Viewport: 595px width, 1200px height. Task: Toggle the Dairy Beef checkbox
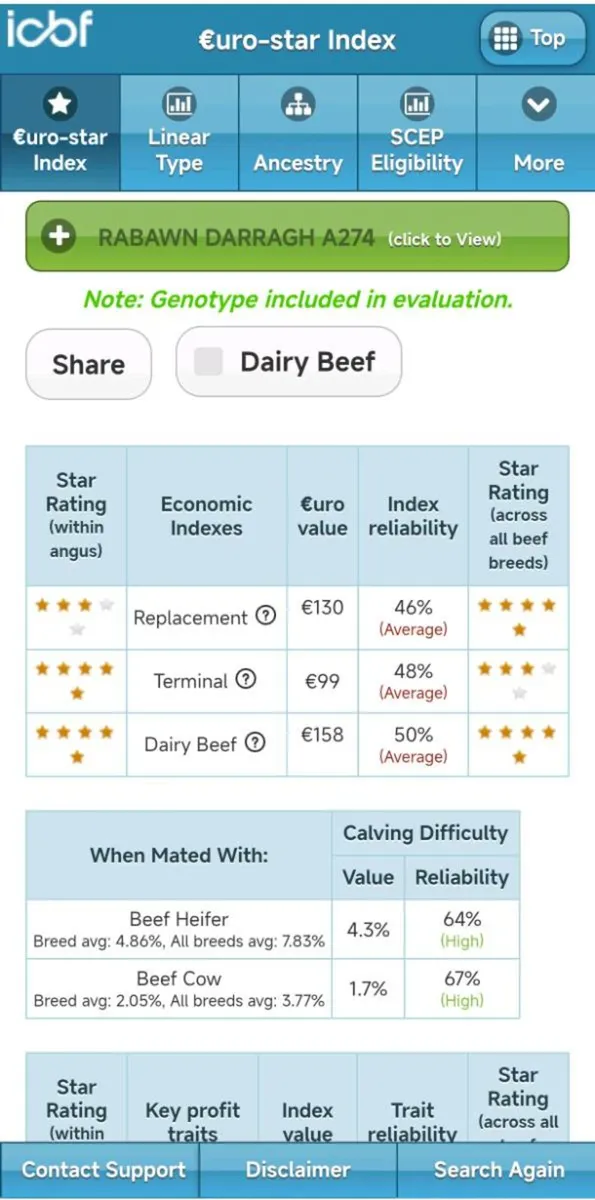point(208,361)
